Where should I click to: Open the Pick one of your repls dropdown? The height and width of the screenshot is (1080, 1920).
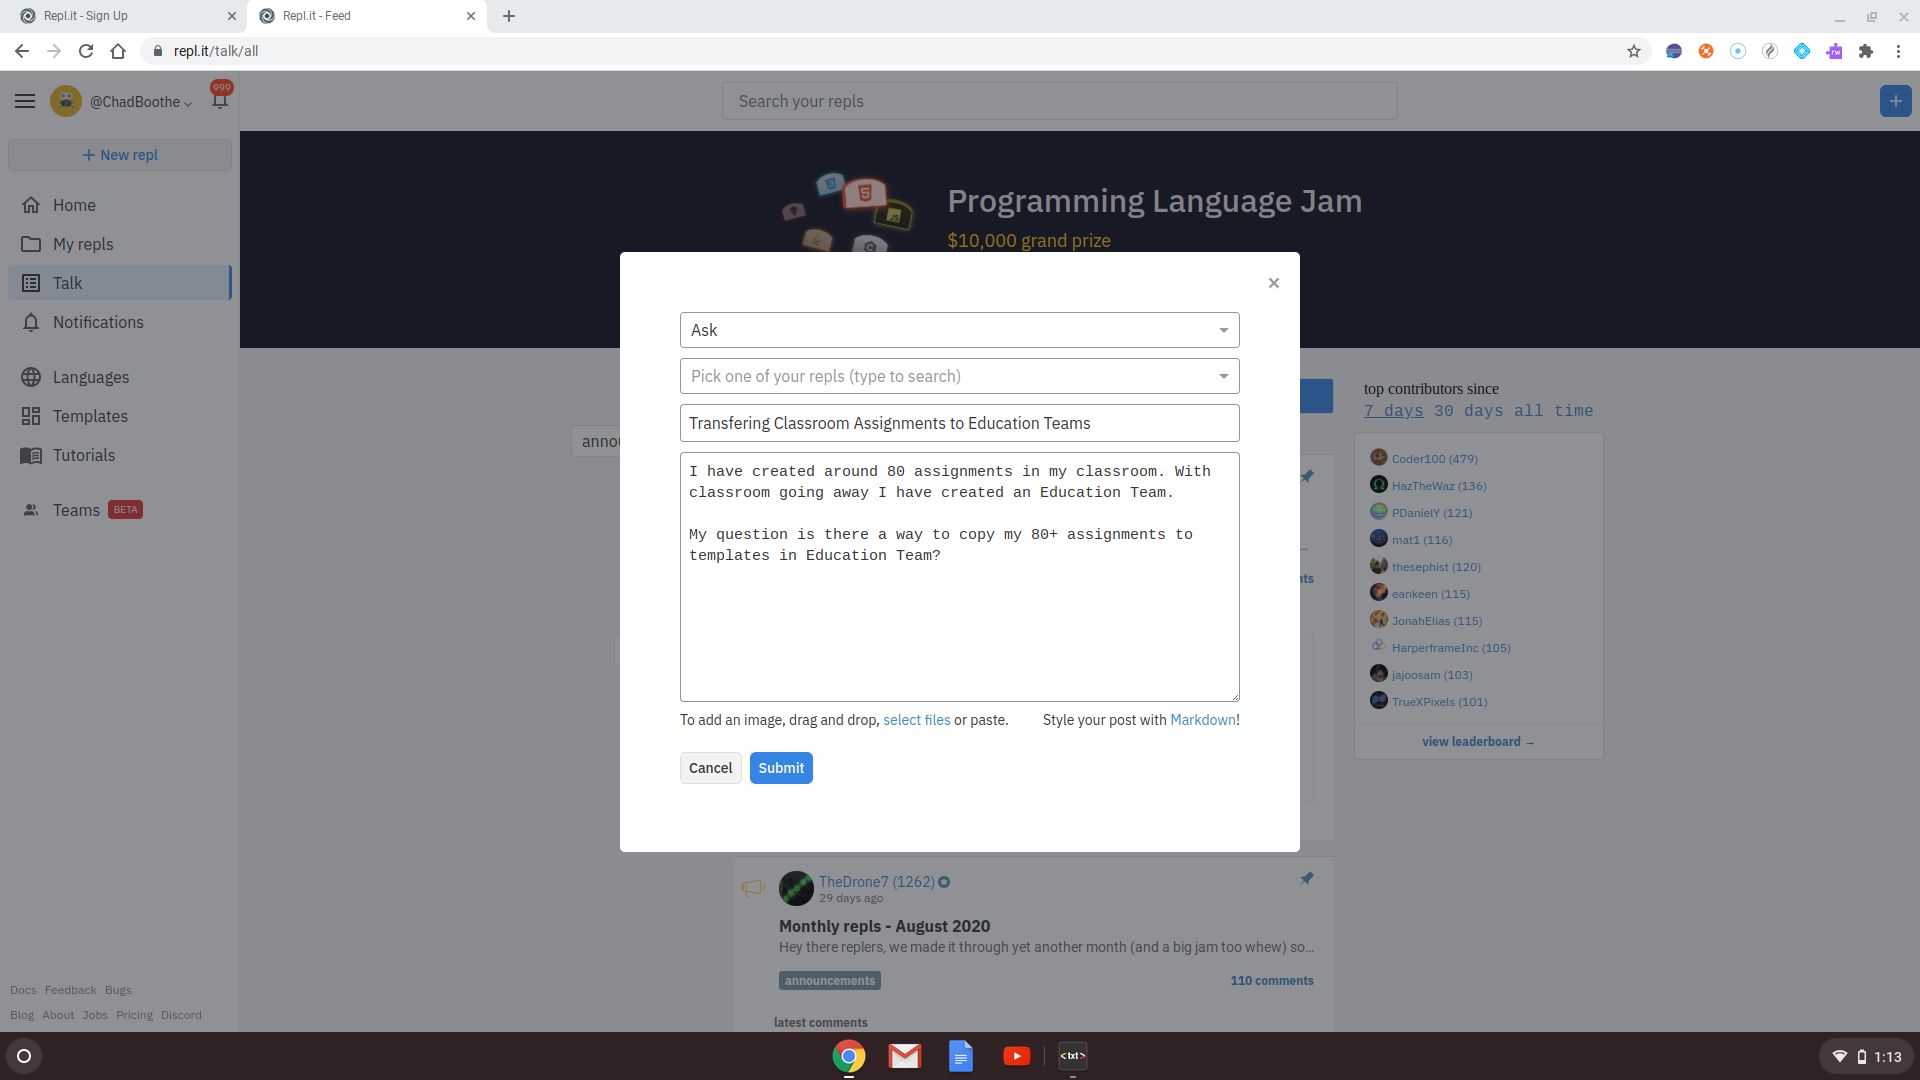pos(960,376)
